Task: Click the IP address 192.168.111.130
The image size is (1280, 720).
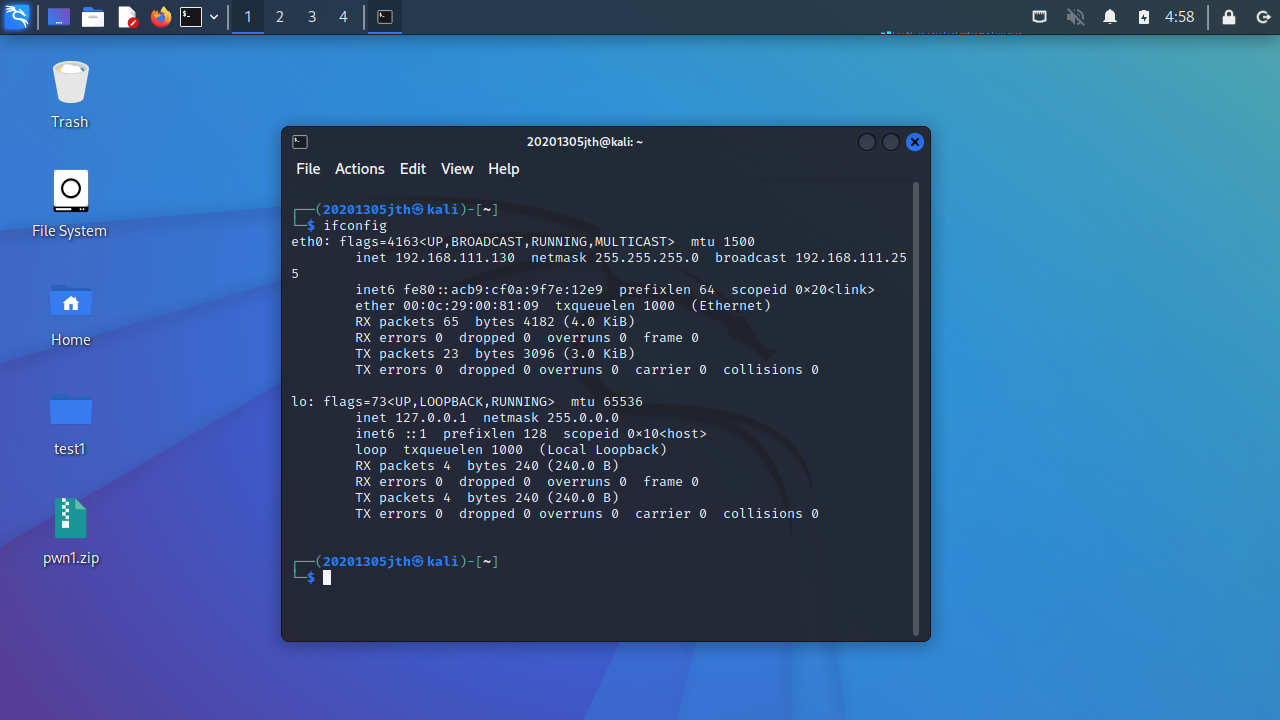Action: pos(455,258)
